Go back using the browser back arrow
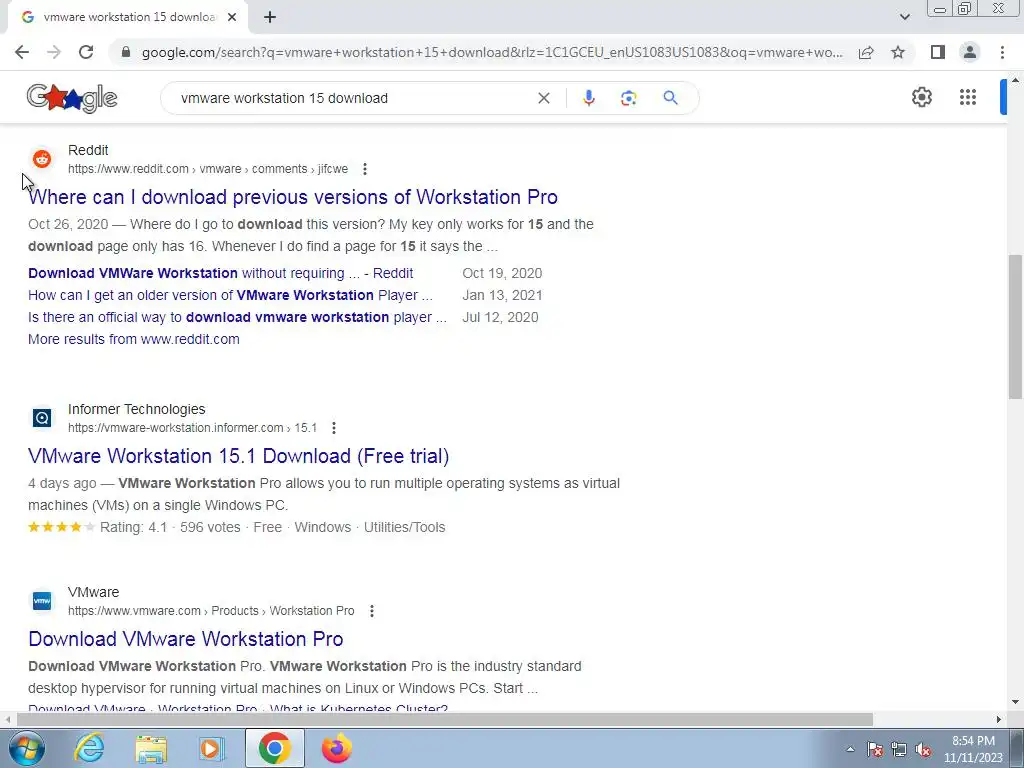This screenshot has width=1024, height=768. pyautogui.click(x=22, y=52)
